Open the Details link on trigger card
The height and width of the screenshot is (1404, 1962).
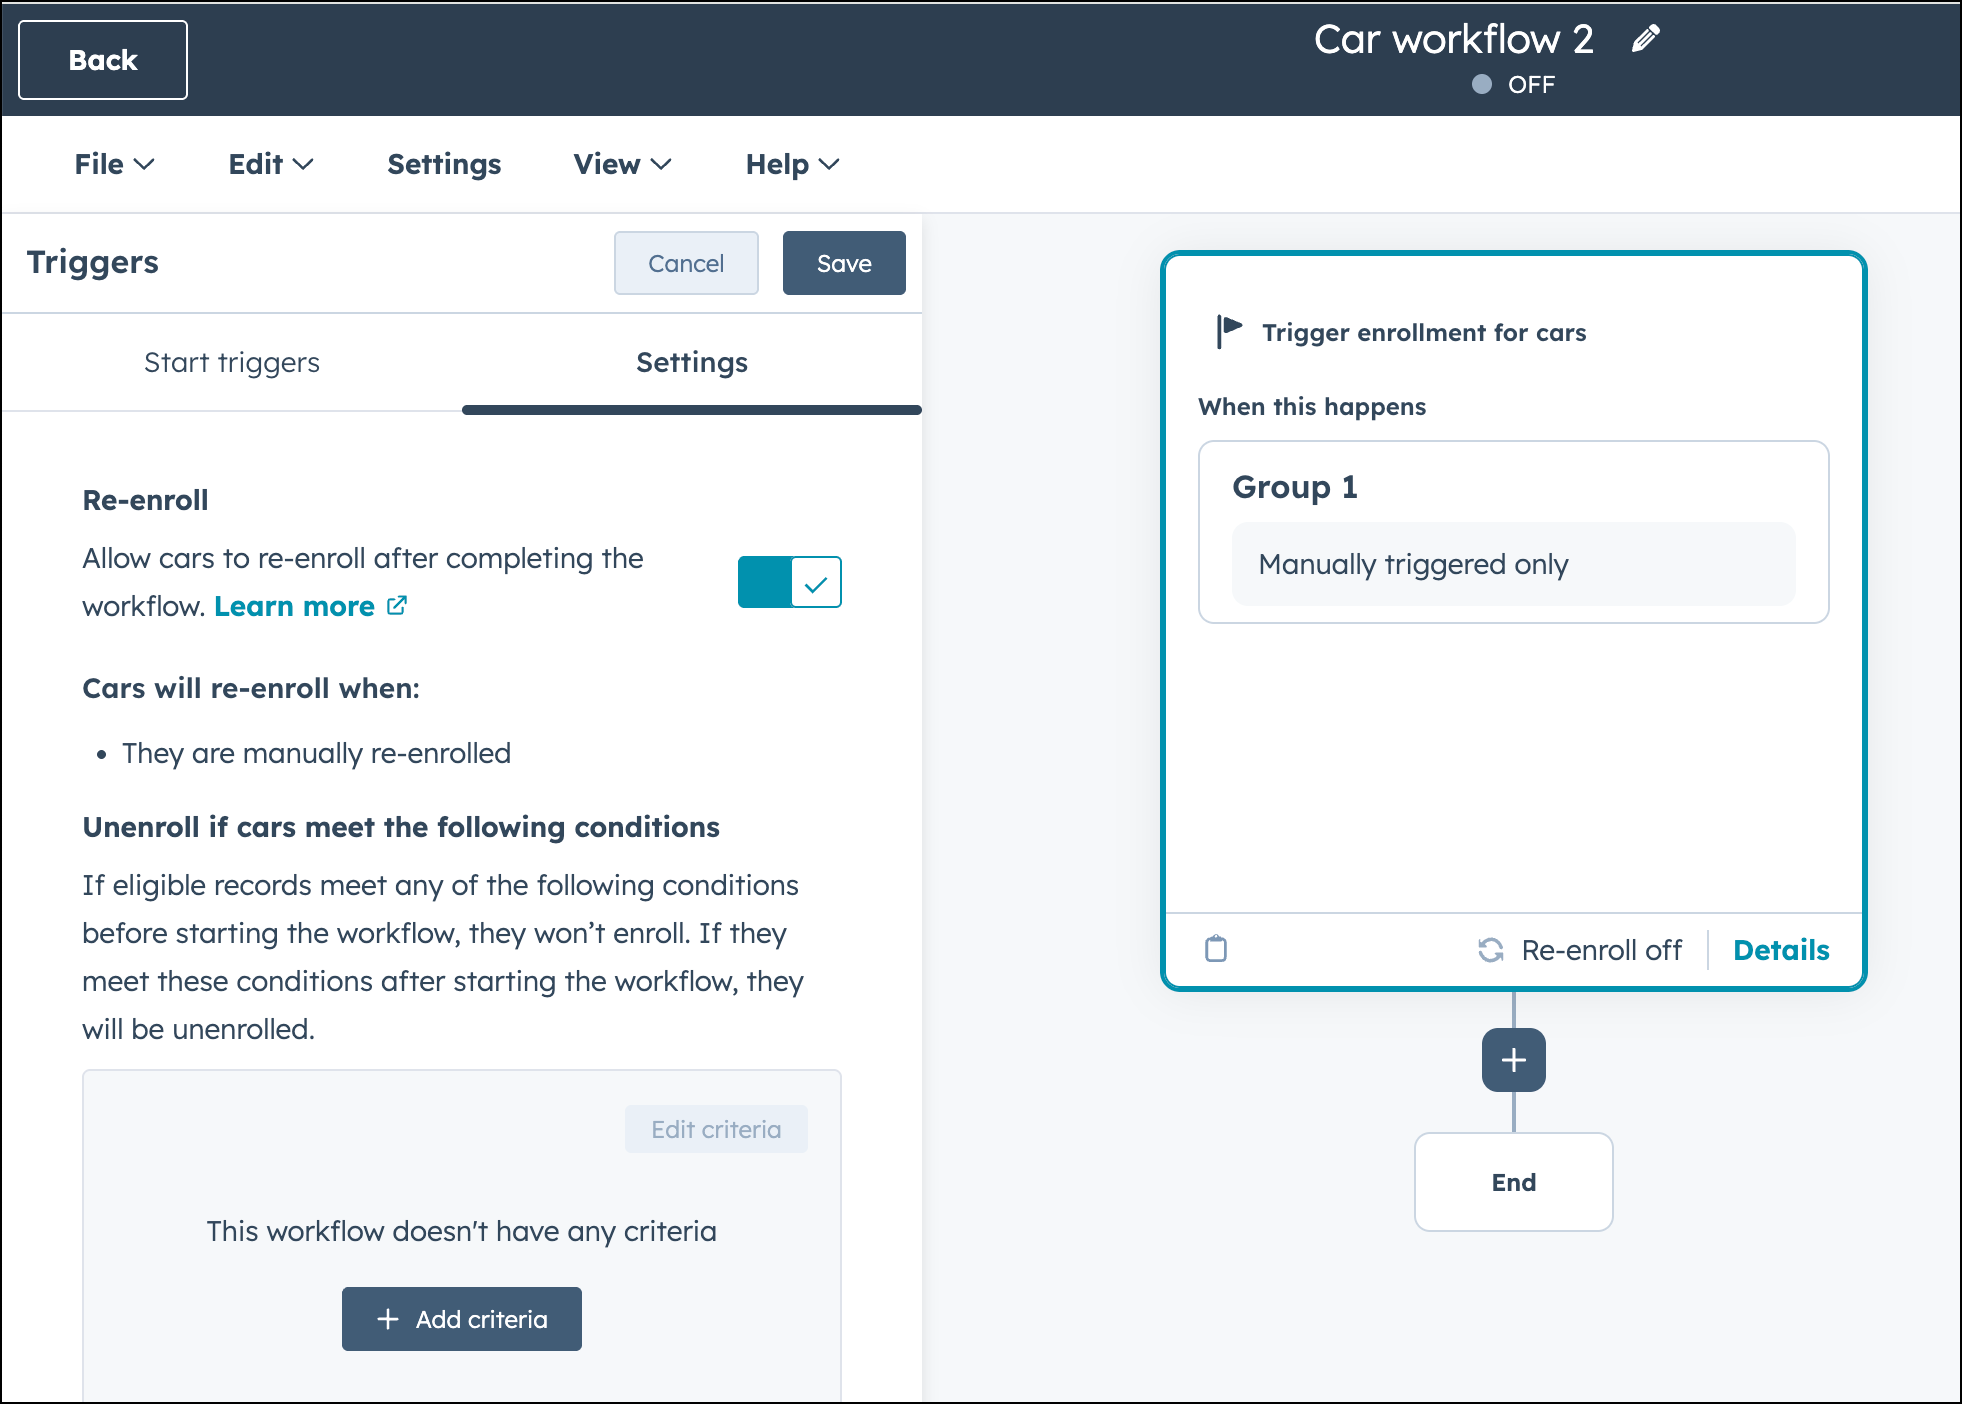click(1781, 950)
